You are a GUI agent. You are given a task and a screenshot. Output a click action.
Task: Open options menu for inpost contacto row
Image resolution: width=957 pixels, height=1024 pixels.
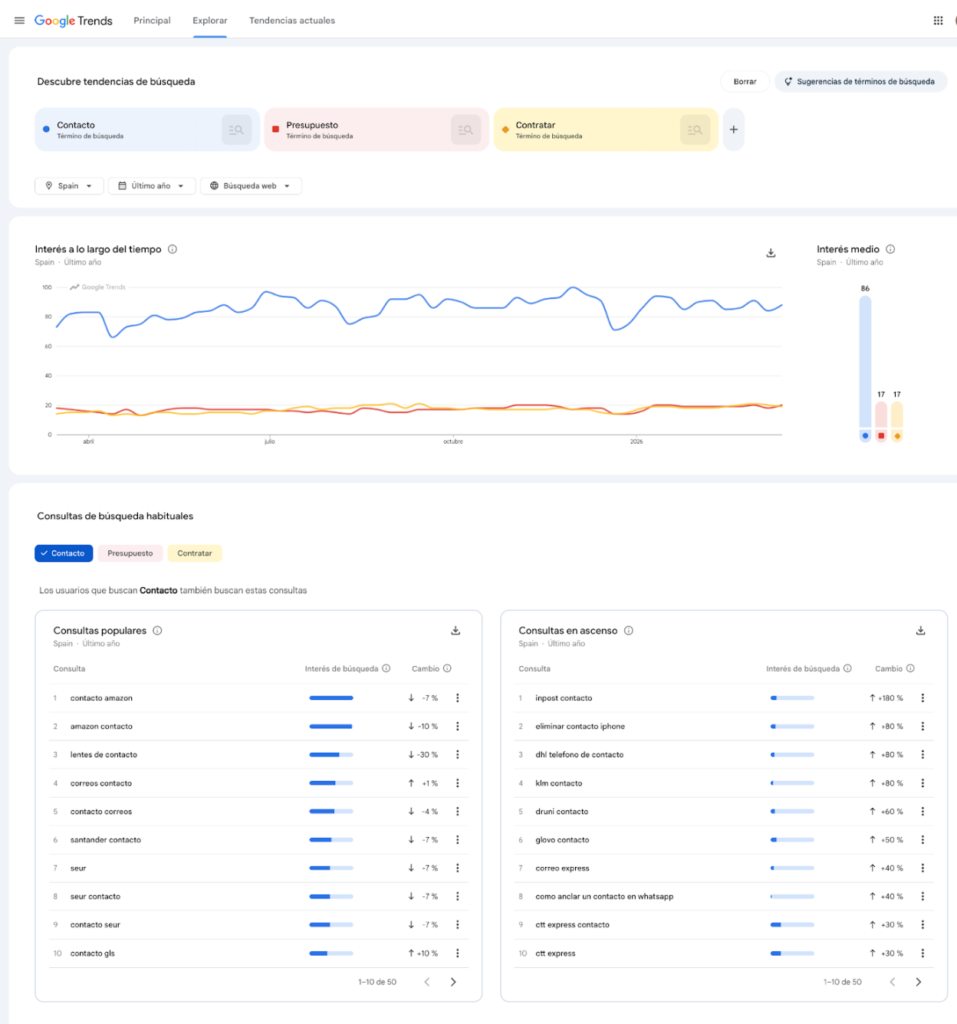coord(922,698)
